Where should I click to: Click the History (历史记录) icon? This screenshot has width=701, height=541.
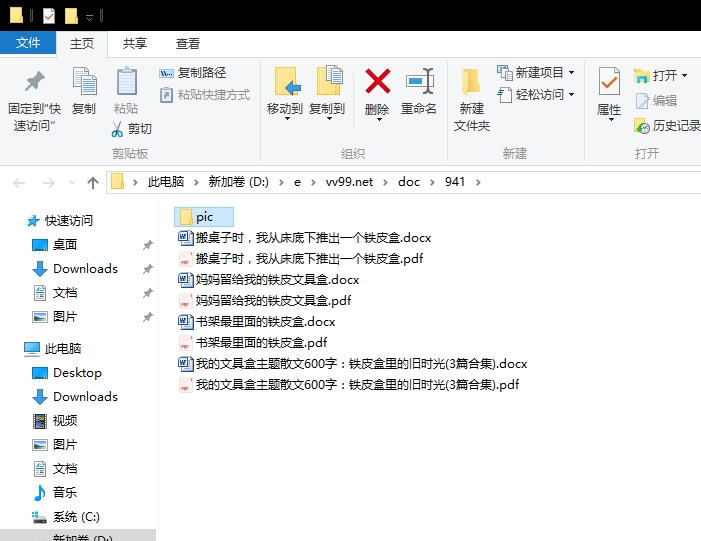point(641,126)
